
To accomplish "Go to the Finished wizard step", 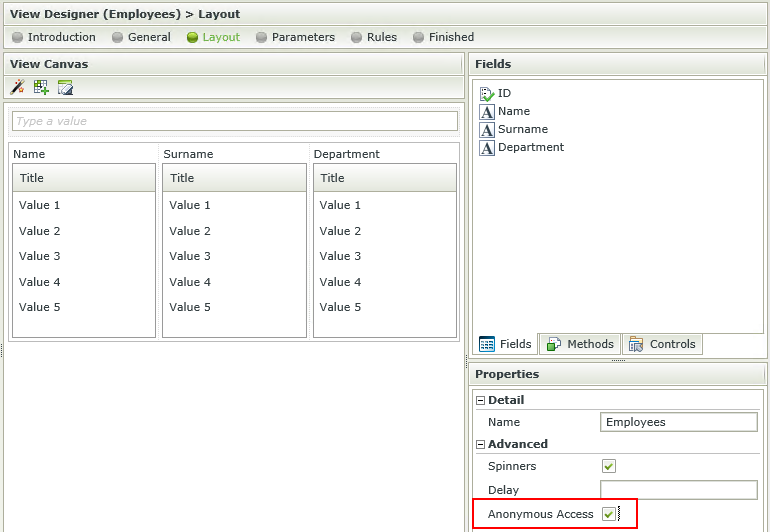I will pos(443,37).
